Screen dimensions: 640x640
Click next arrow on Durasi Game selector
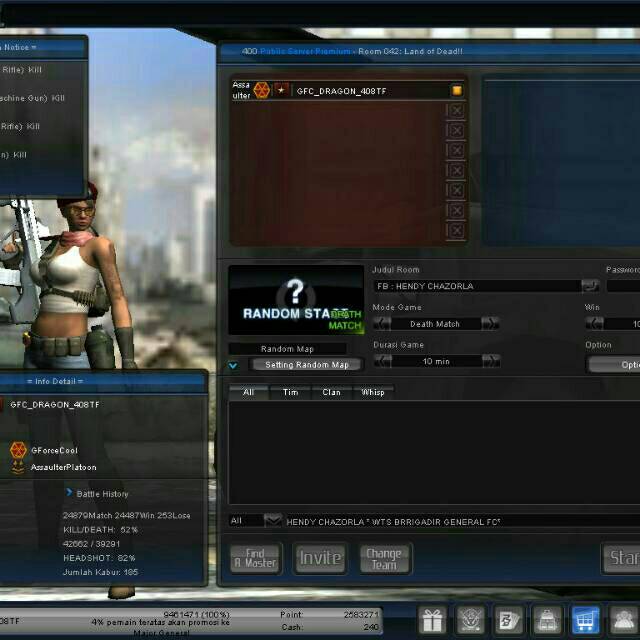(490, 361)
